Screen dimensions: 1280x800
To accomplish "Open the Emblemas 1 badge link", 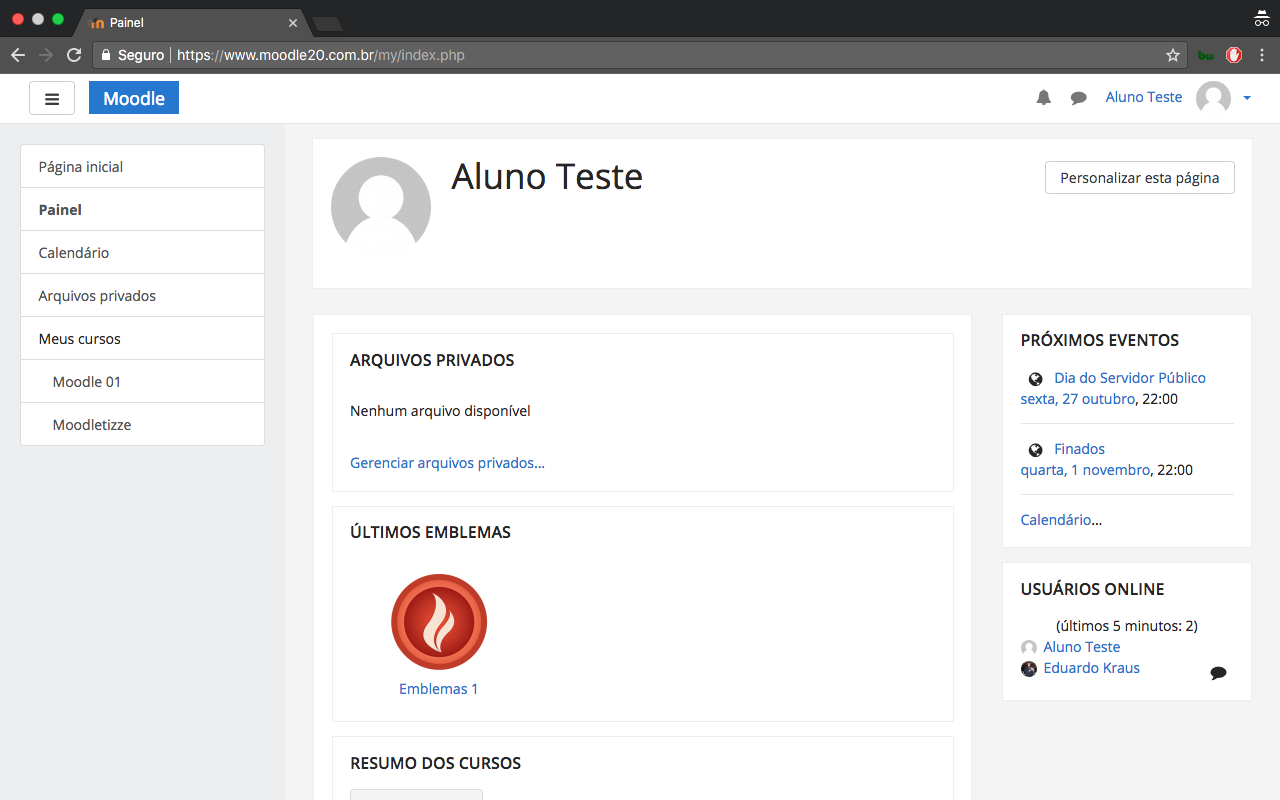I will pos(438,689).
